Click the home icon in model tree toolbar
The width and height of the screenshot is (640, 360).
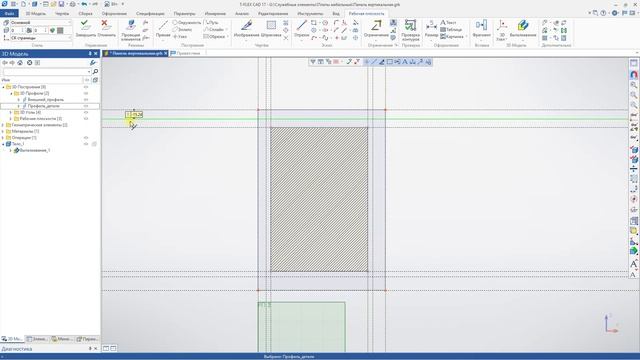point(20,62)
